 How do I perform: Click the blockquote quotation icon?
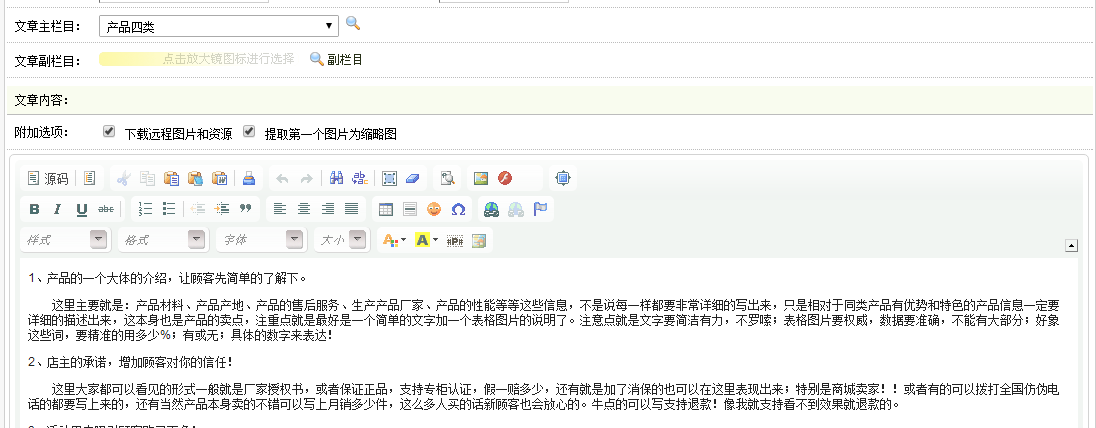(x=245, y=209)
